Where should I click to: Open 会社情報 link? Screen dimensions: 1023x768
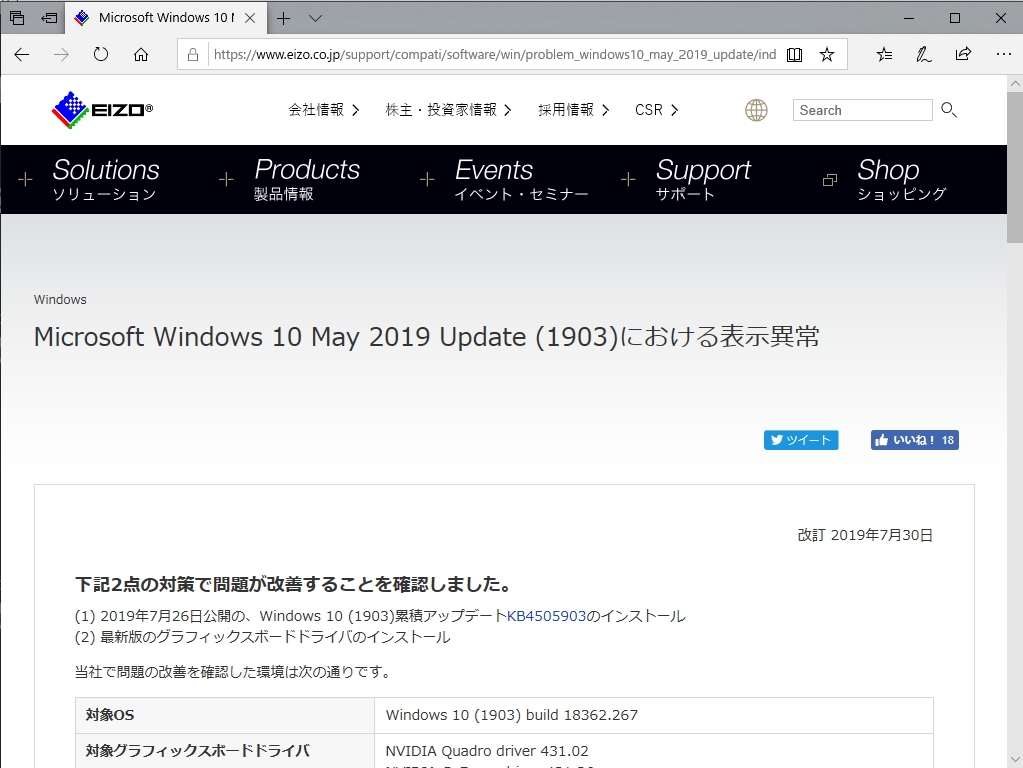[324, 110]
